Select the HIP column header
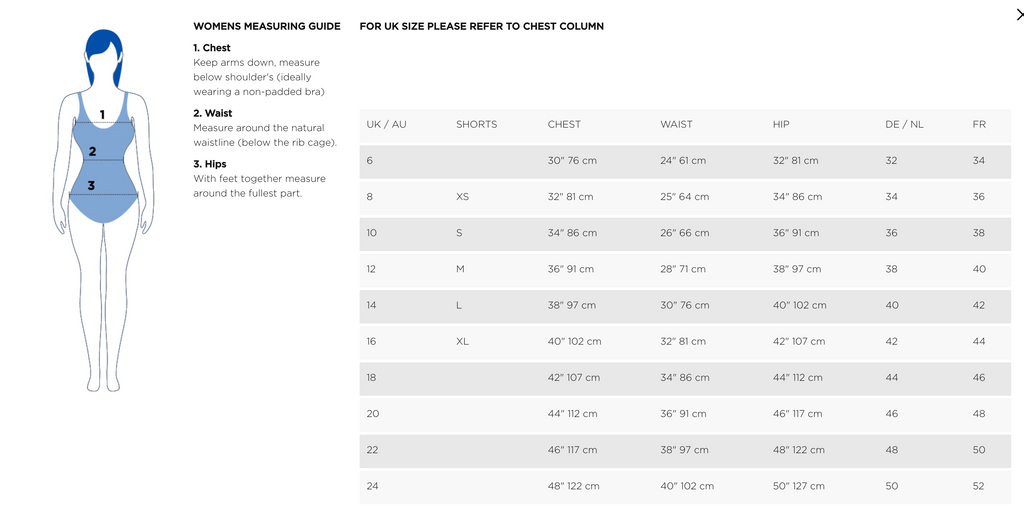This screenshot has width=1024, height=506. (780, 124)
